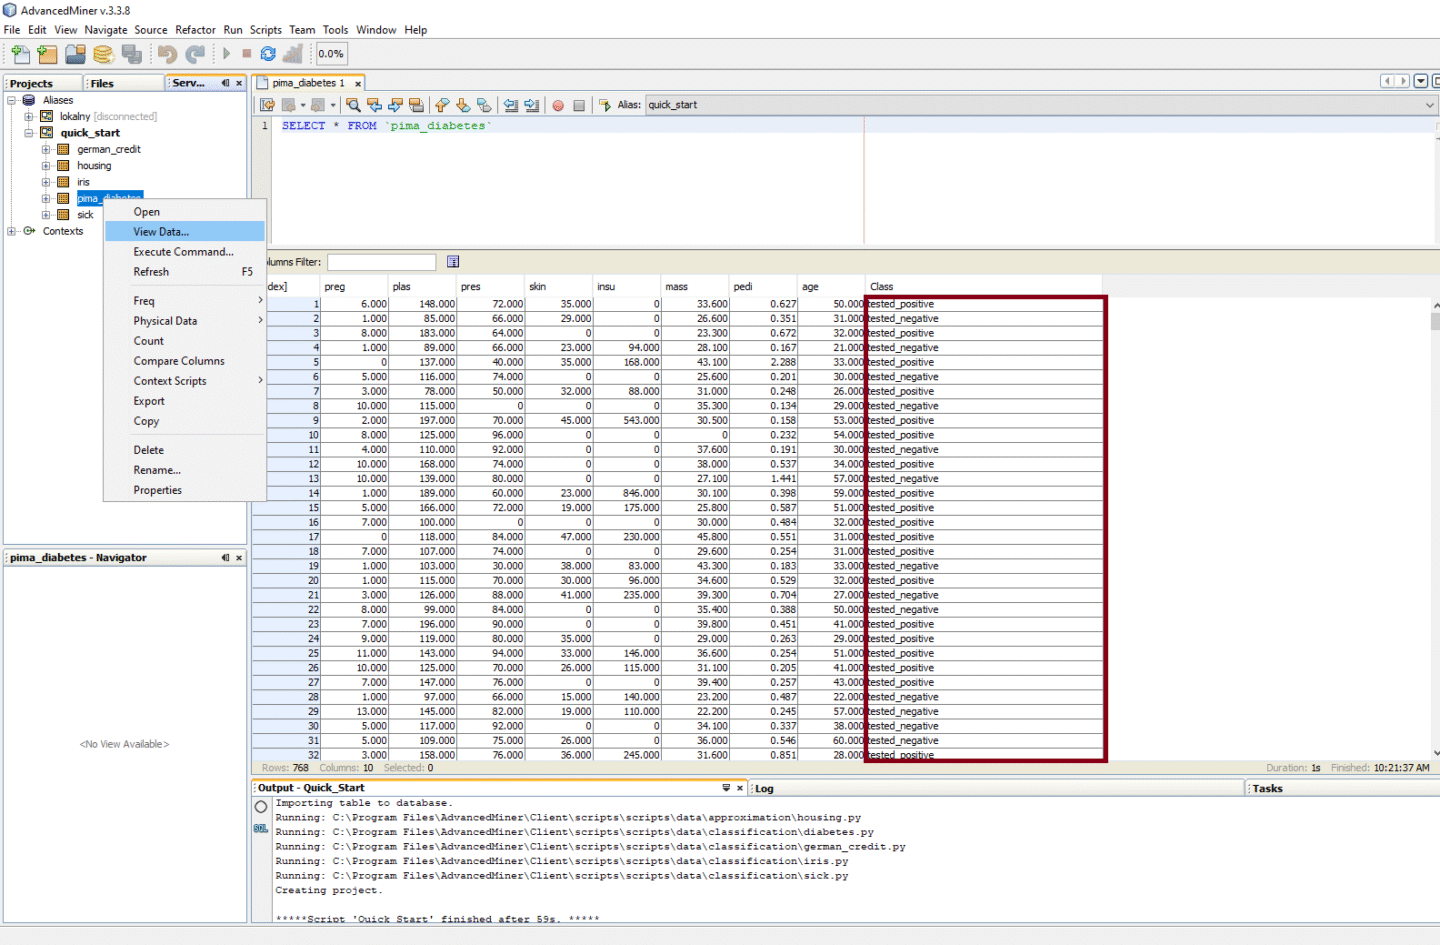
Task: Click the green Run play icon
Action: 226,54
